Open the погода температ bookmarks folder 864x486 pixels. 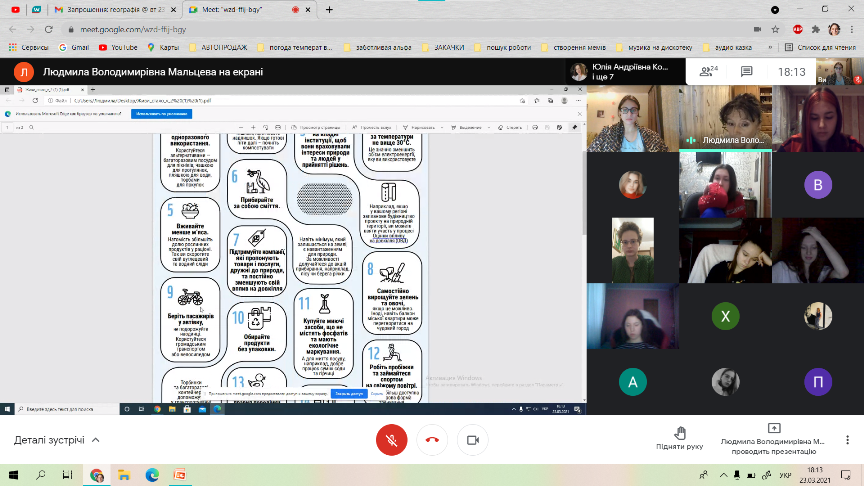(295, 47)
